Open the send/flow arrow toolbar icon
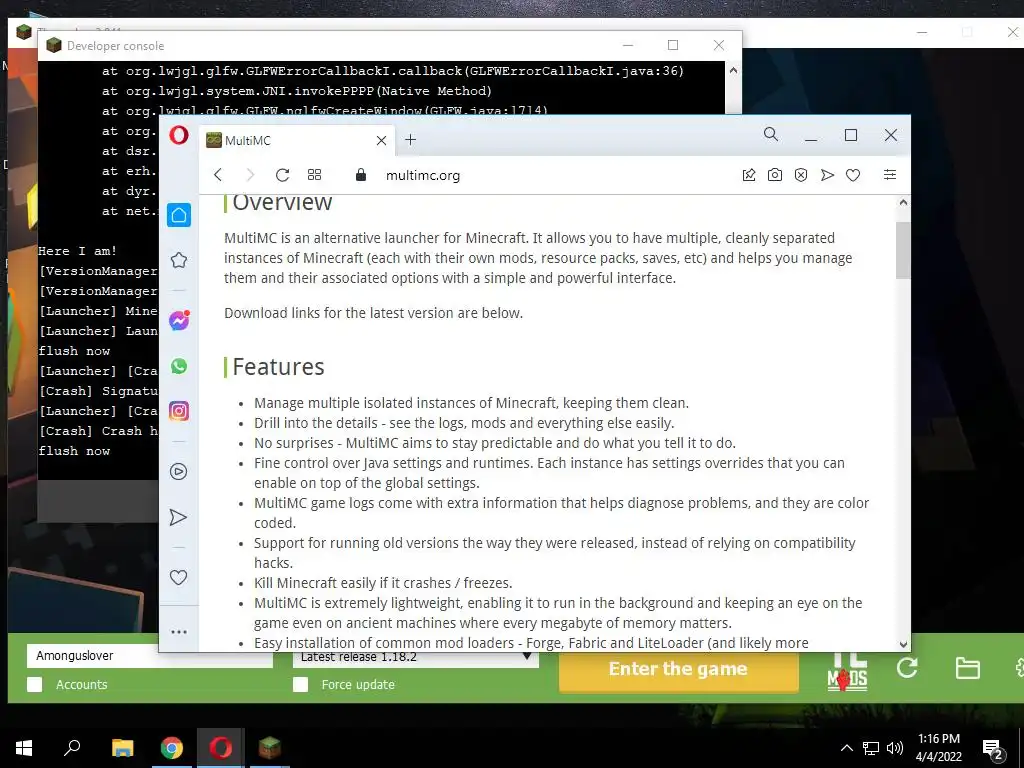The width and height of the screenshot is (1024, 768). (827, 175)
